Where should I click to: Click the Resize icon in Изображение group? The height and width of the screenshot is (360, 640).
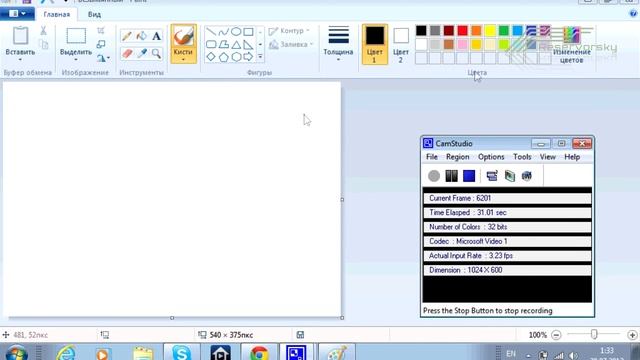tap(101, 44)
